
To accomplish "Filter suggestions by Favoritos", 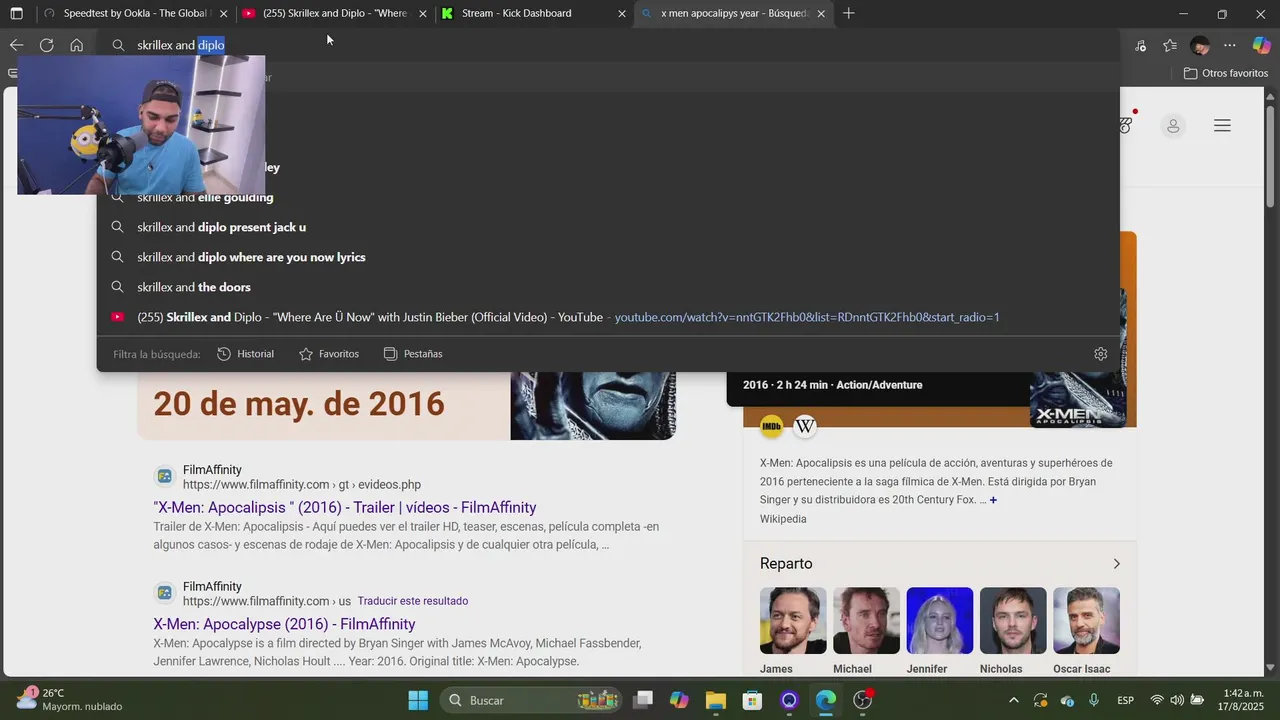I will (329, 354).
